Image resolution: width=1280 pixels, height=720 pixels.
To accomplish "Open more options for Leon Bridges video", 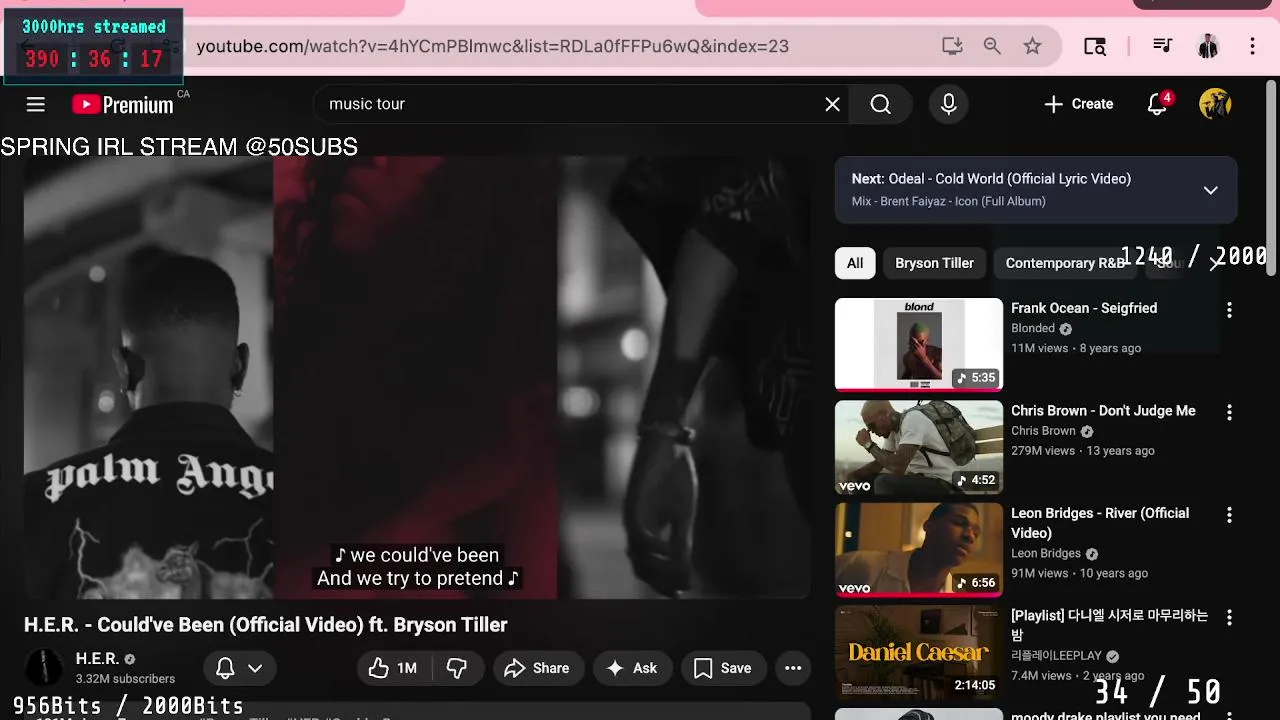I will 1229,515.
